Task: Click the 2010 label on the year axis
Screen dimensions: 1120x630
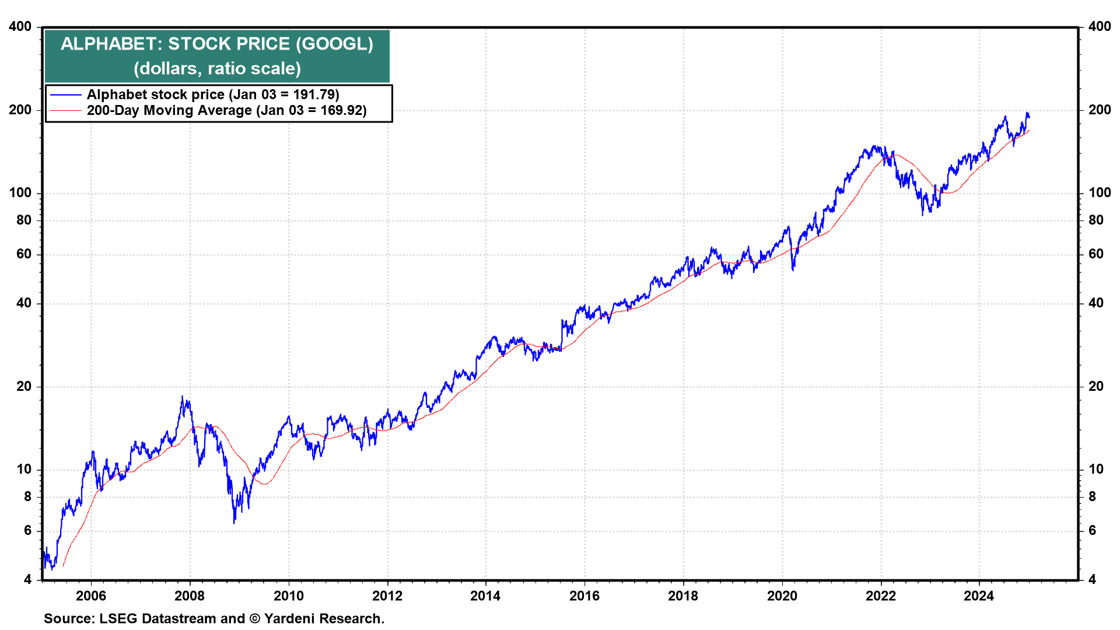Action: 289,596
